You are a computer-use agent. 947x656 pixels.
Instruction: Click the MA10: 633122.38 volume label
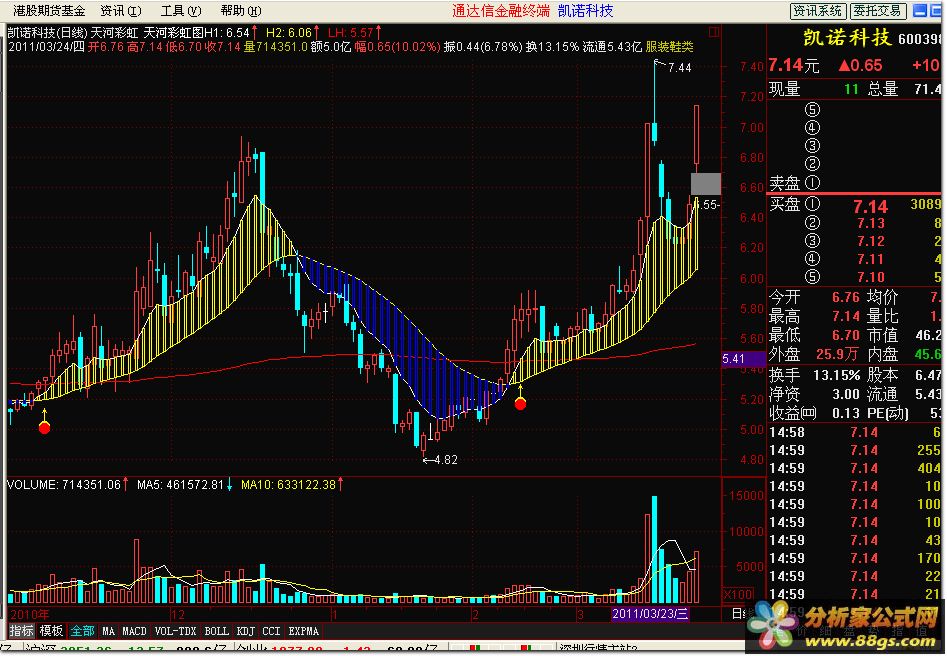(x=288, y=484)
